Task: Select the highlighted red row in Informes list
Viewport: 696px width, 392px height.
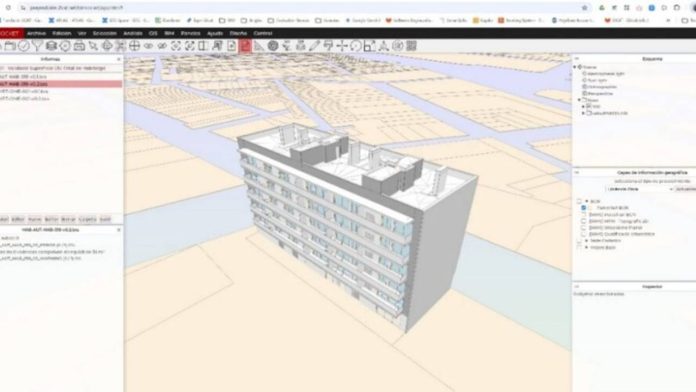Action: pyautogui.click(x=61, y=84)
